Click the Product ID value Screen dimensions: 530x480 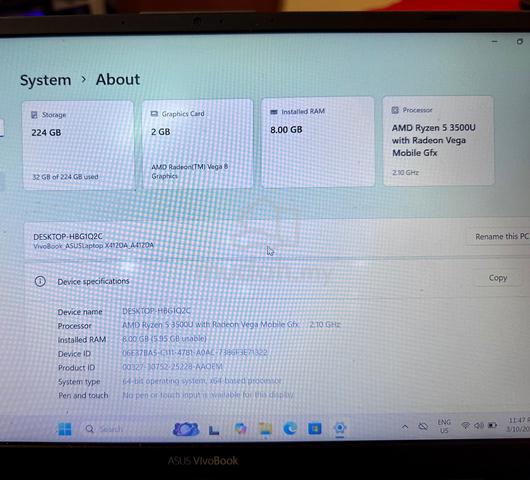tap(172, 366)
